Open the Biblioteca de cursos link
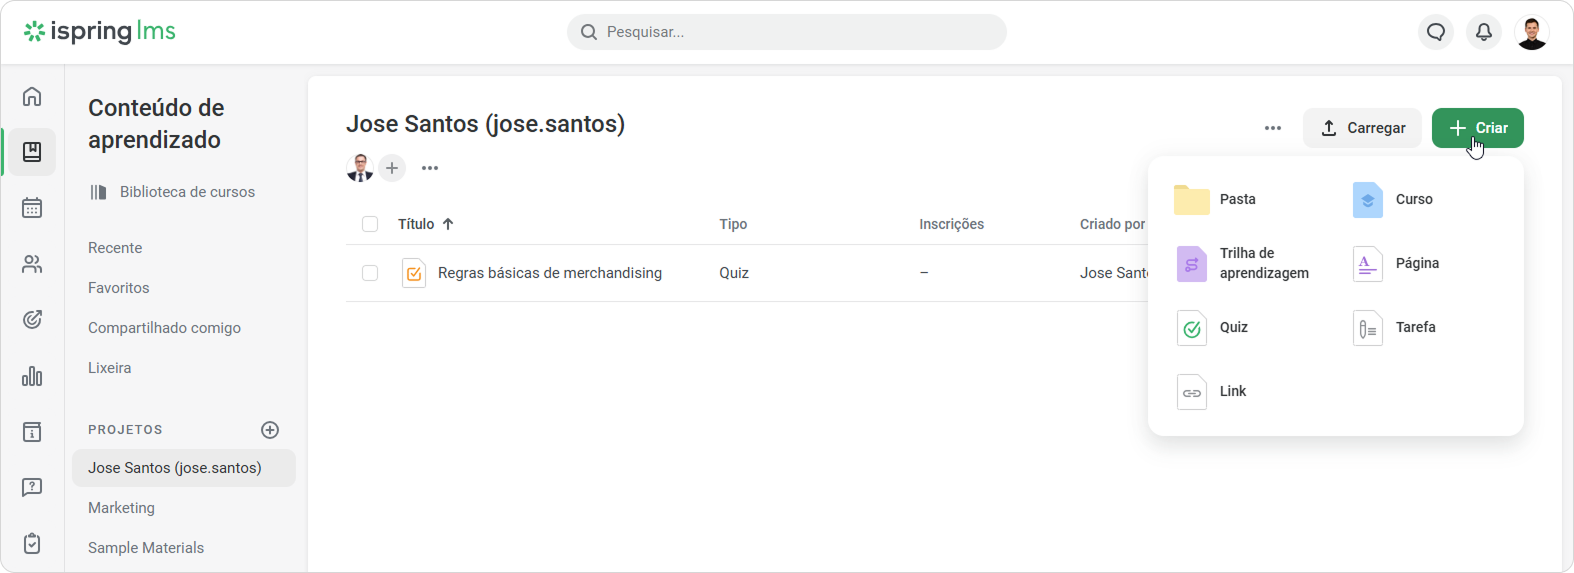1574x573 pixels. [186, 192]
